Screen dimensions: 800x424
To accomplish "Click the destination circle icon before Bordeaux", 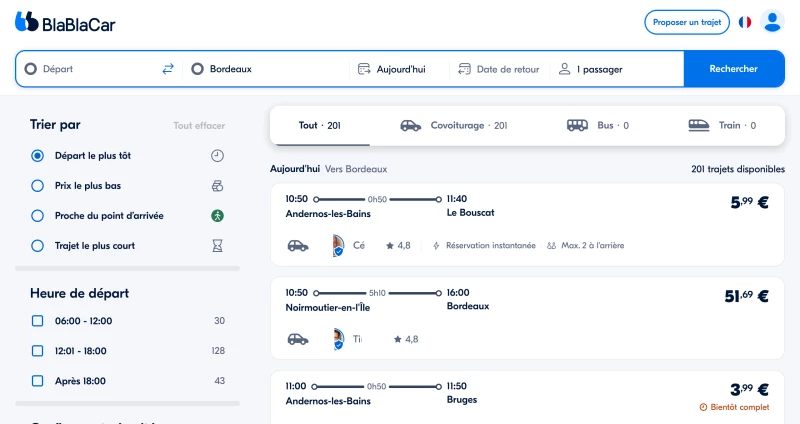I will click(x=197, y=69).
